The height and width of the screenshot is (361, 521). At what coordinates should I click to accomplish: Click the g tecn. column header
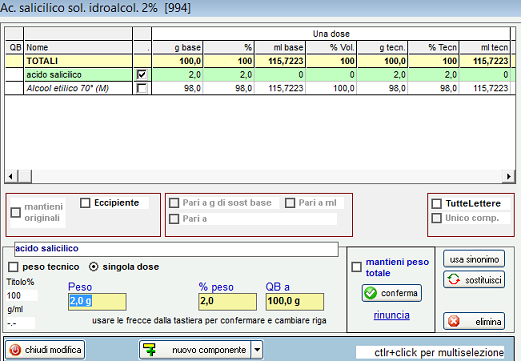(x=382, y=47)
